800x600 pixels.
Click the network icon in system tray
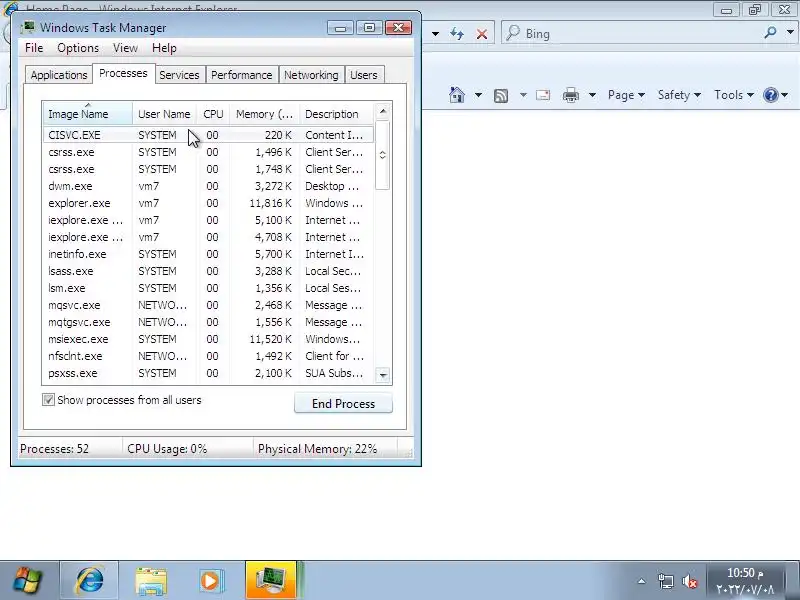[x=665, y=581]
